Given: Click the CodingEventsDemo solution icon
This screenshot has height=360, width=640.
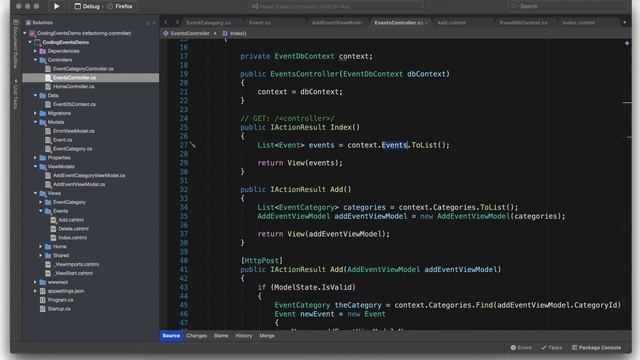Looking at the screenshot, I should (32, 33).
